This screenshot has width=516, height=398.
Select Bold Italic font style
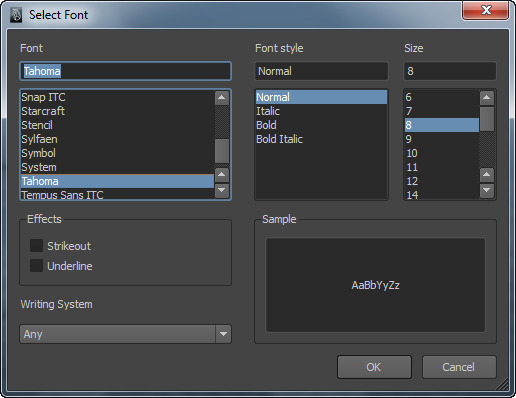(279, 139)
